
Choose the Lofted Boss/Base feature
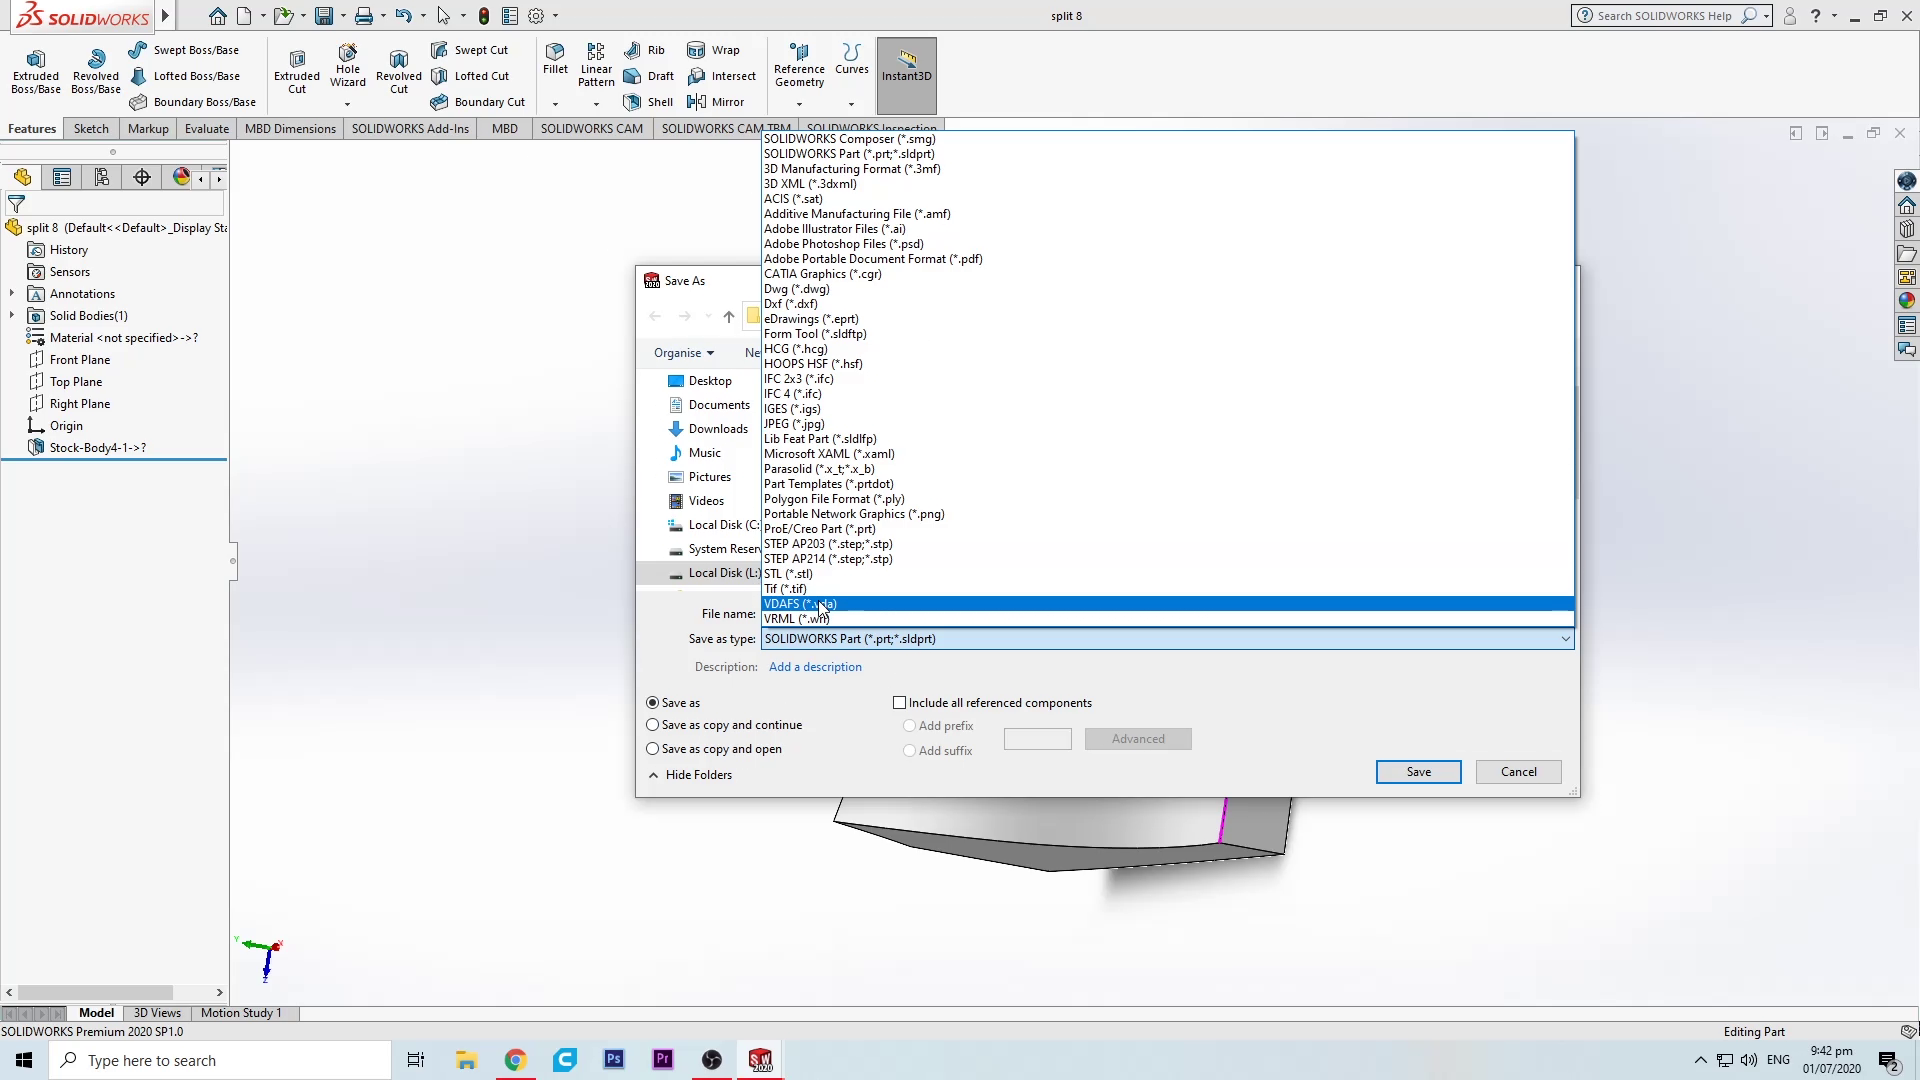pyautogui.click(x=184, y=76)
